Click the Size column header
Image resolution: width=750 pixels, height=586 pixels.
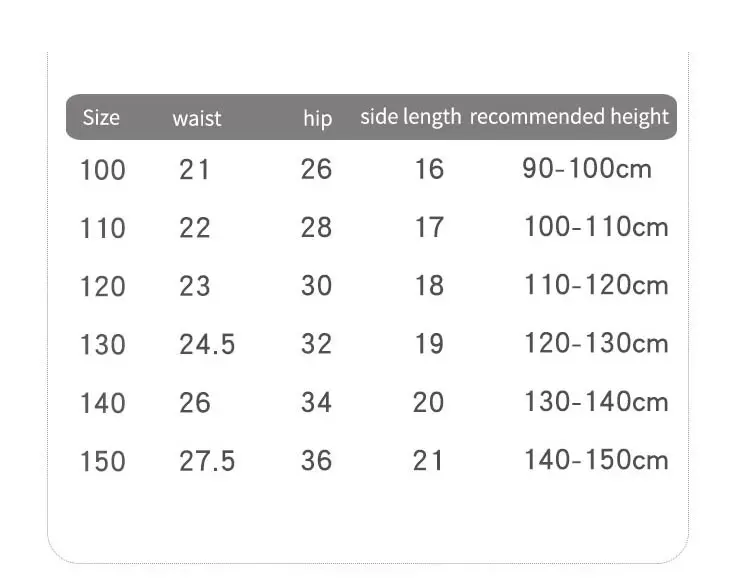(101, 118)
